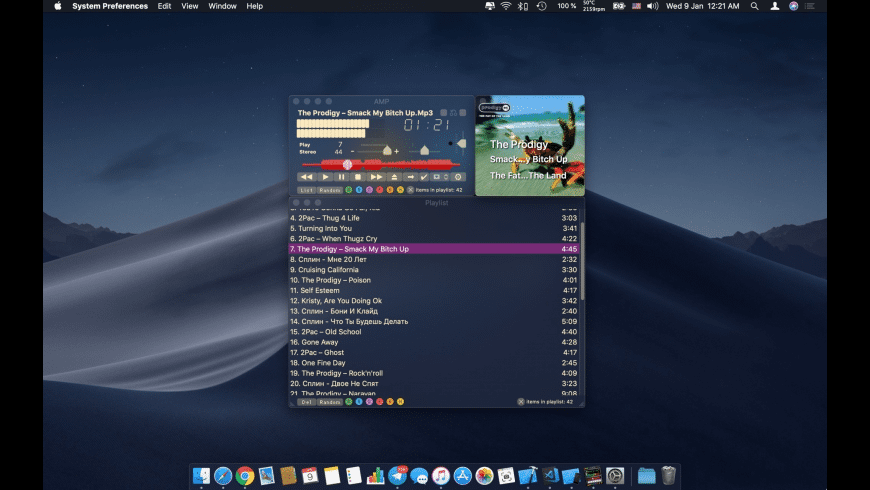Image resolution: width=870 pixels, height=490 pixels.
Task: Click the checkmark button in player controls
Action: [423, 177]
